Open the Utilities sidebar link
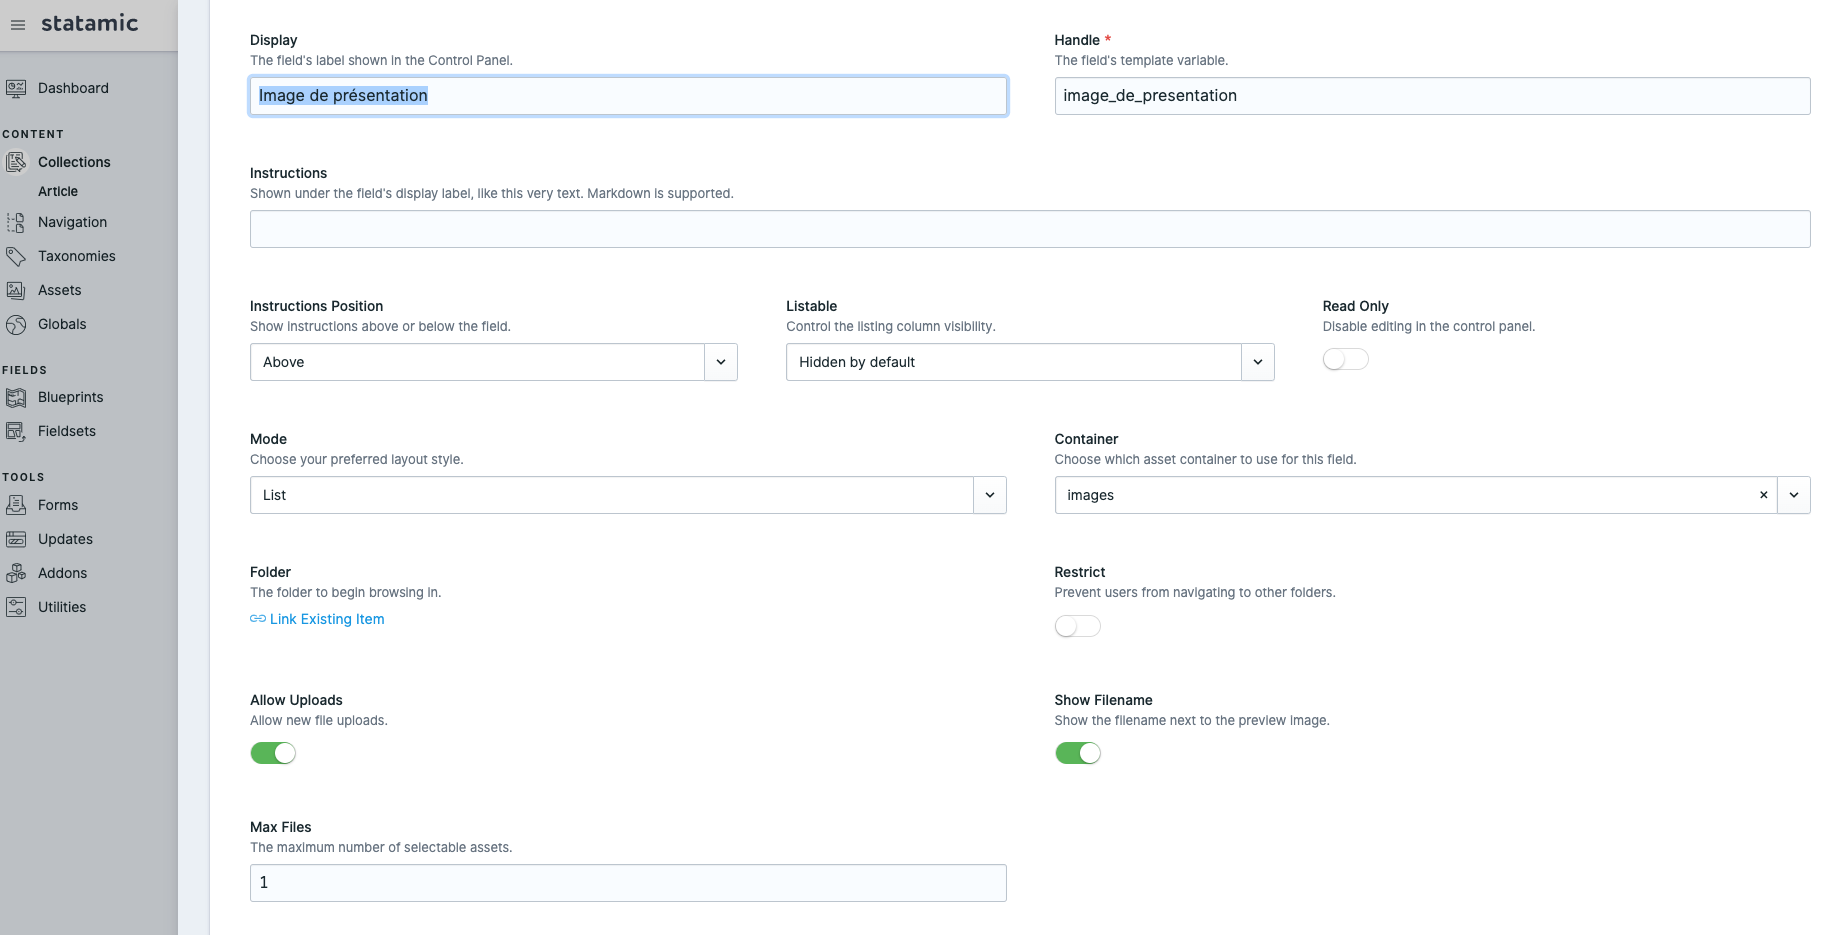The image size is (1842, 935). coord(62,607)
